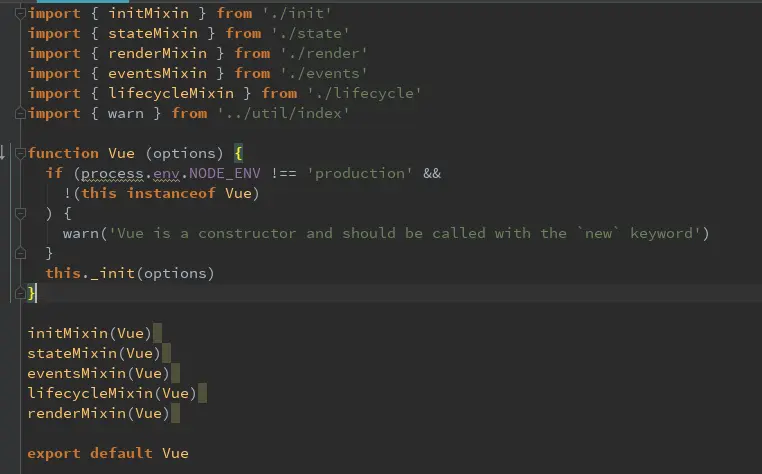Click the highlighted closing brace of function Vue
Viewport: 762px width, 474px height.
click(x=32, y=293)
